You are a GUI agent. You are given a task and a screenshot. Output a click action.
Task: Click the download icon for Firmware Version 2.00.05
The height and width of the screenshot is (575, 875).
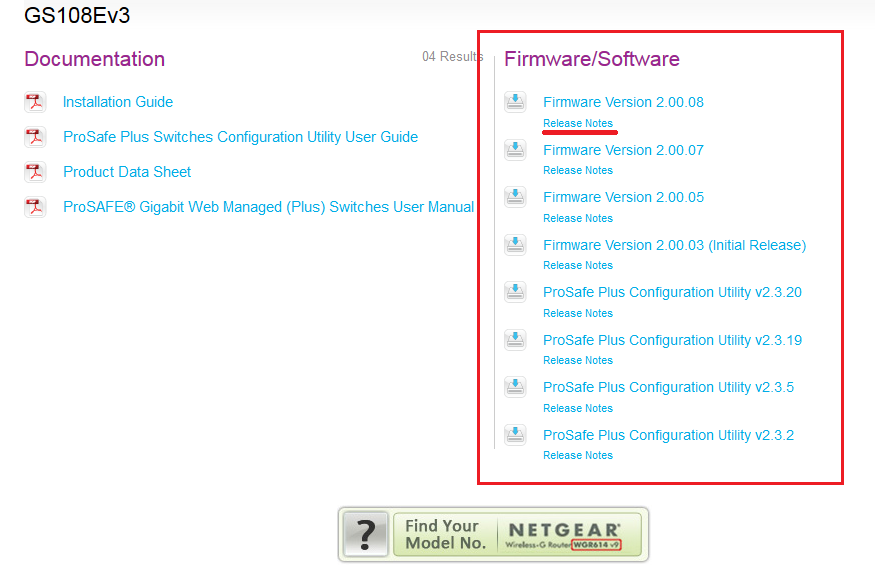point(515,197)
